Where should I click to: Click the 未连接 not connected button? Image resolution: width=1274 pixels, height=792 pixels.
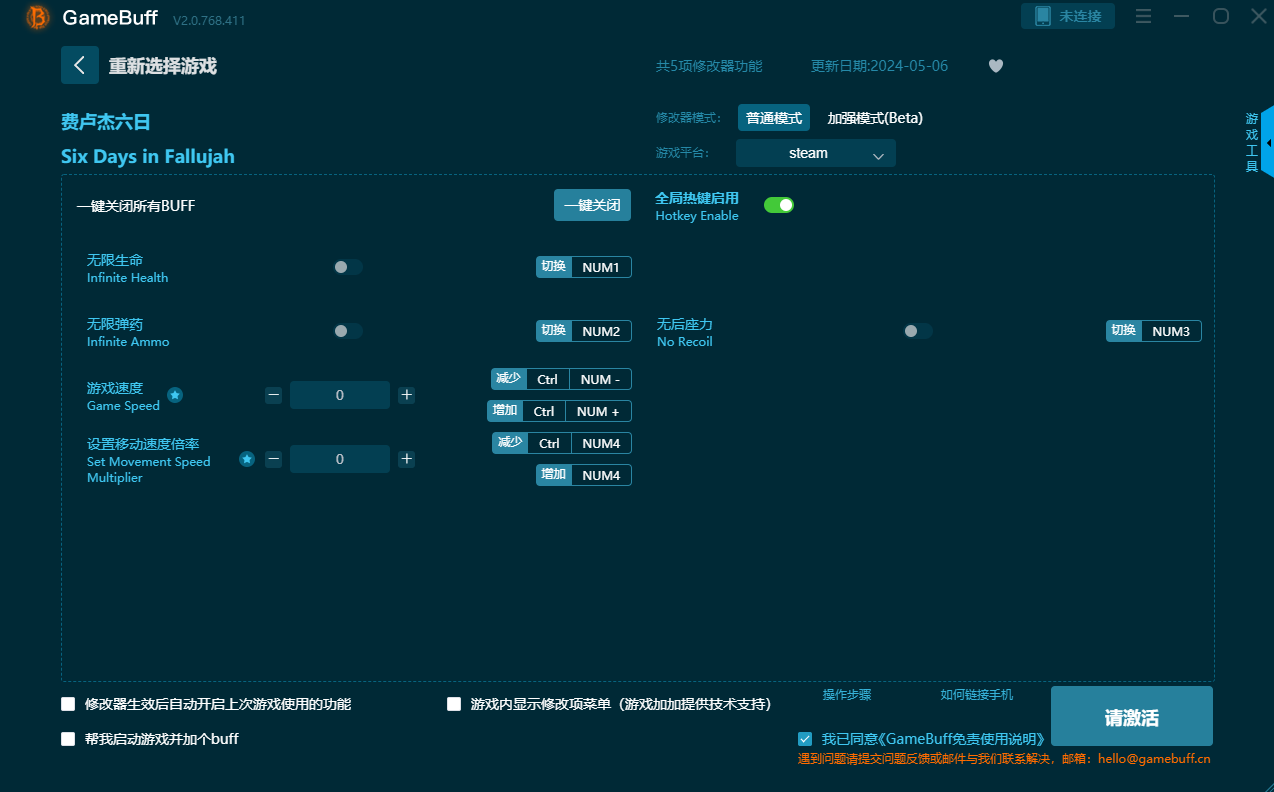pos(1068,16)
